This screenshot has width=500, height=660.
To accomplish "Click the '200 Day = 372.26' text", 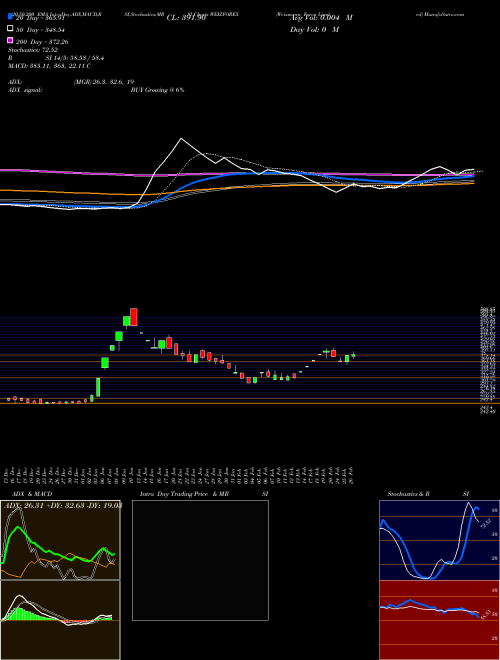I will [42, 42].
